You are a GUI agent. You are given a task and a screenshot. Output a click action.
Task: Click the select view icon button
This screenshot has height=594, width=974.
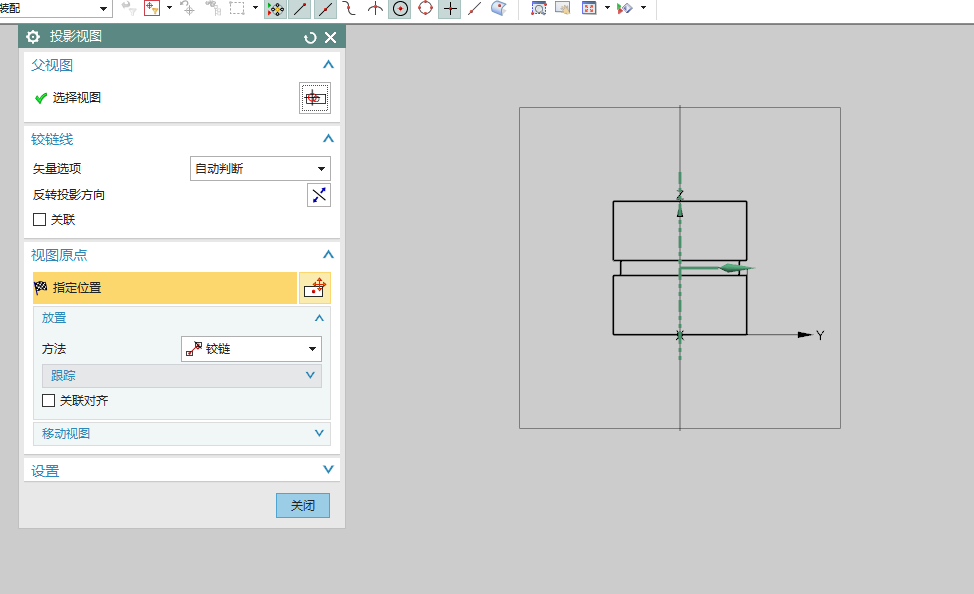315,98
